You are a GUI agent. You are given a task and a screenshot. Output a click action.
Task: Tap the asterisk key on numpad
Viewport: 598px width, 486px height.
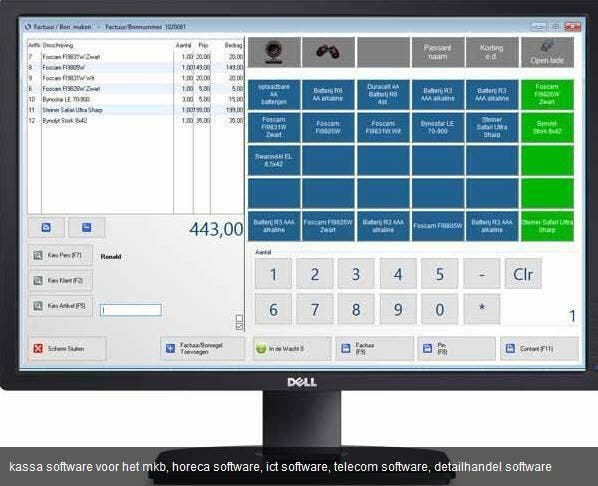pos(482,309)
